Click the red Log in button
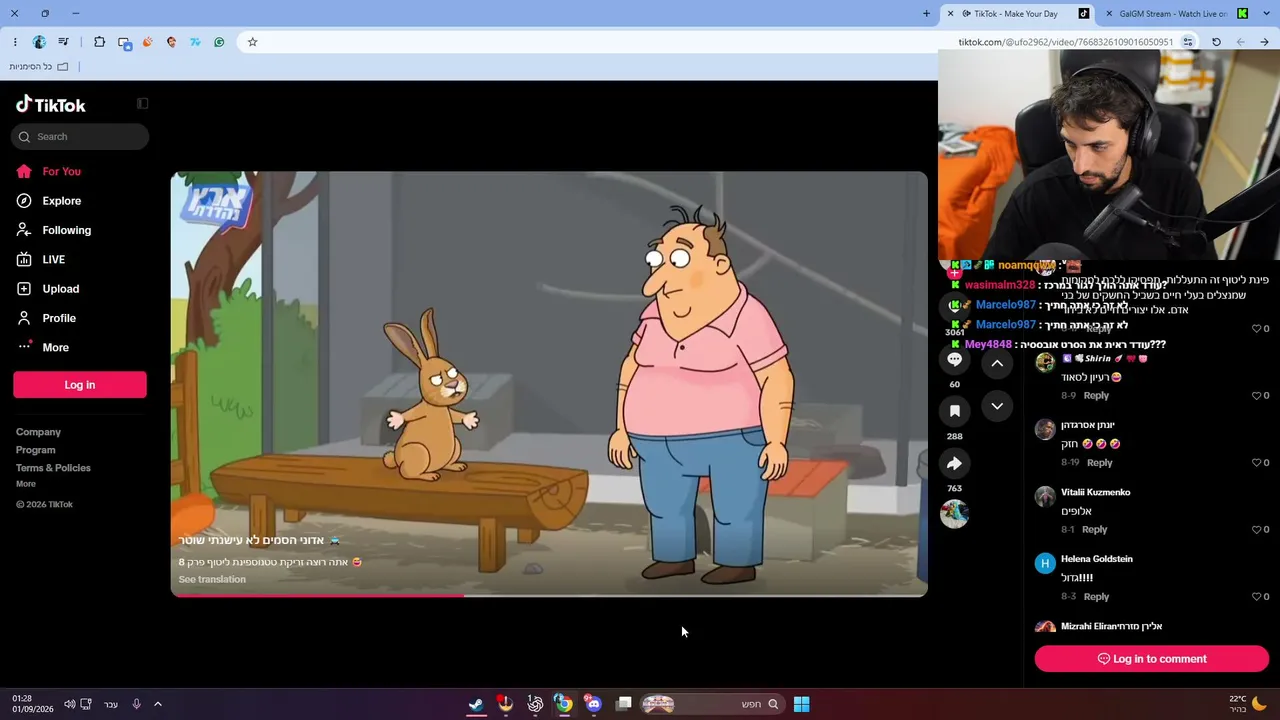 click(x=80, y=385)
